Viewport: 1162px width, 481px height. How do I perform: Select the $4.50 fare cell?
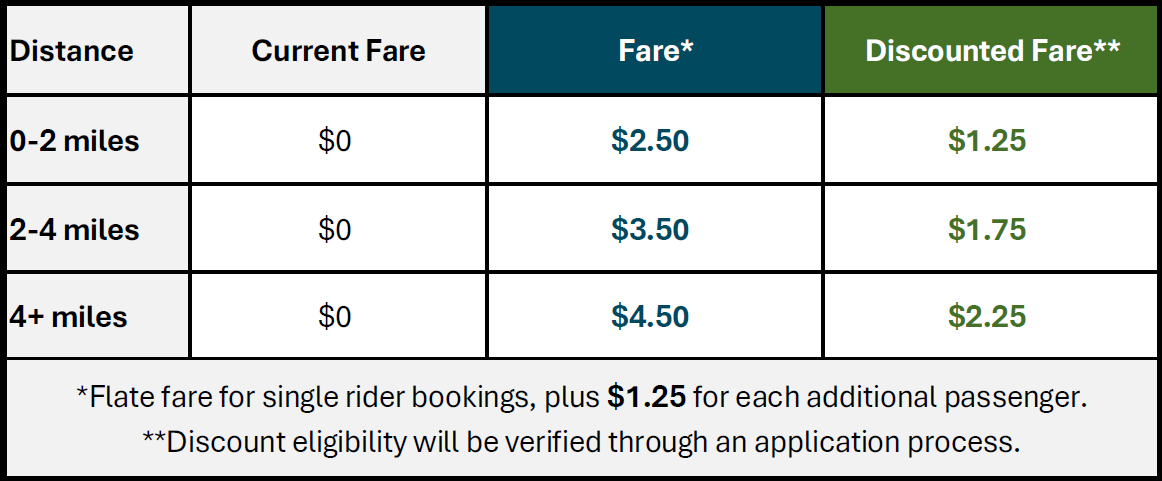[650, 317]
